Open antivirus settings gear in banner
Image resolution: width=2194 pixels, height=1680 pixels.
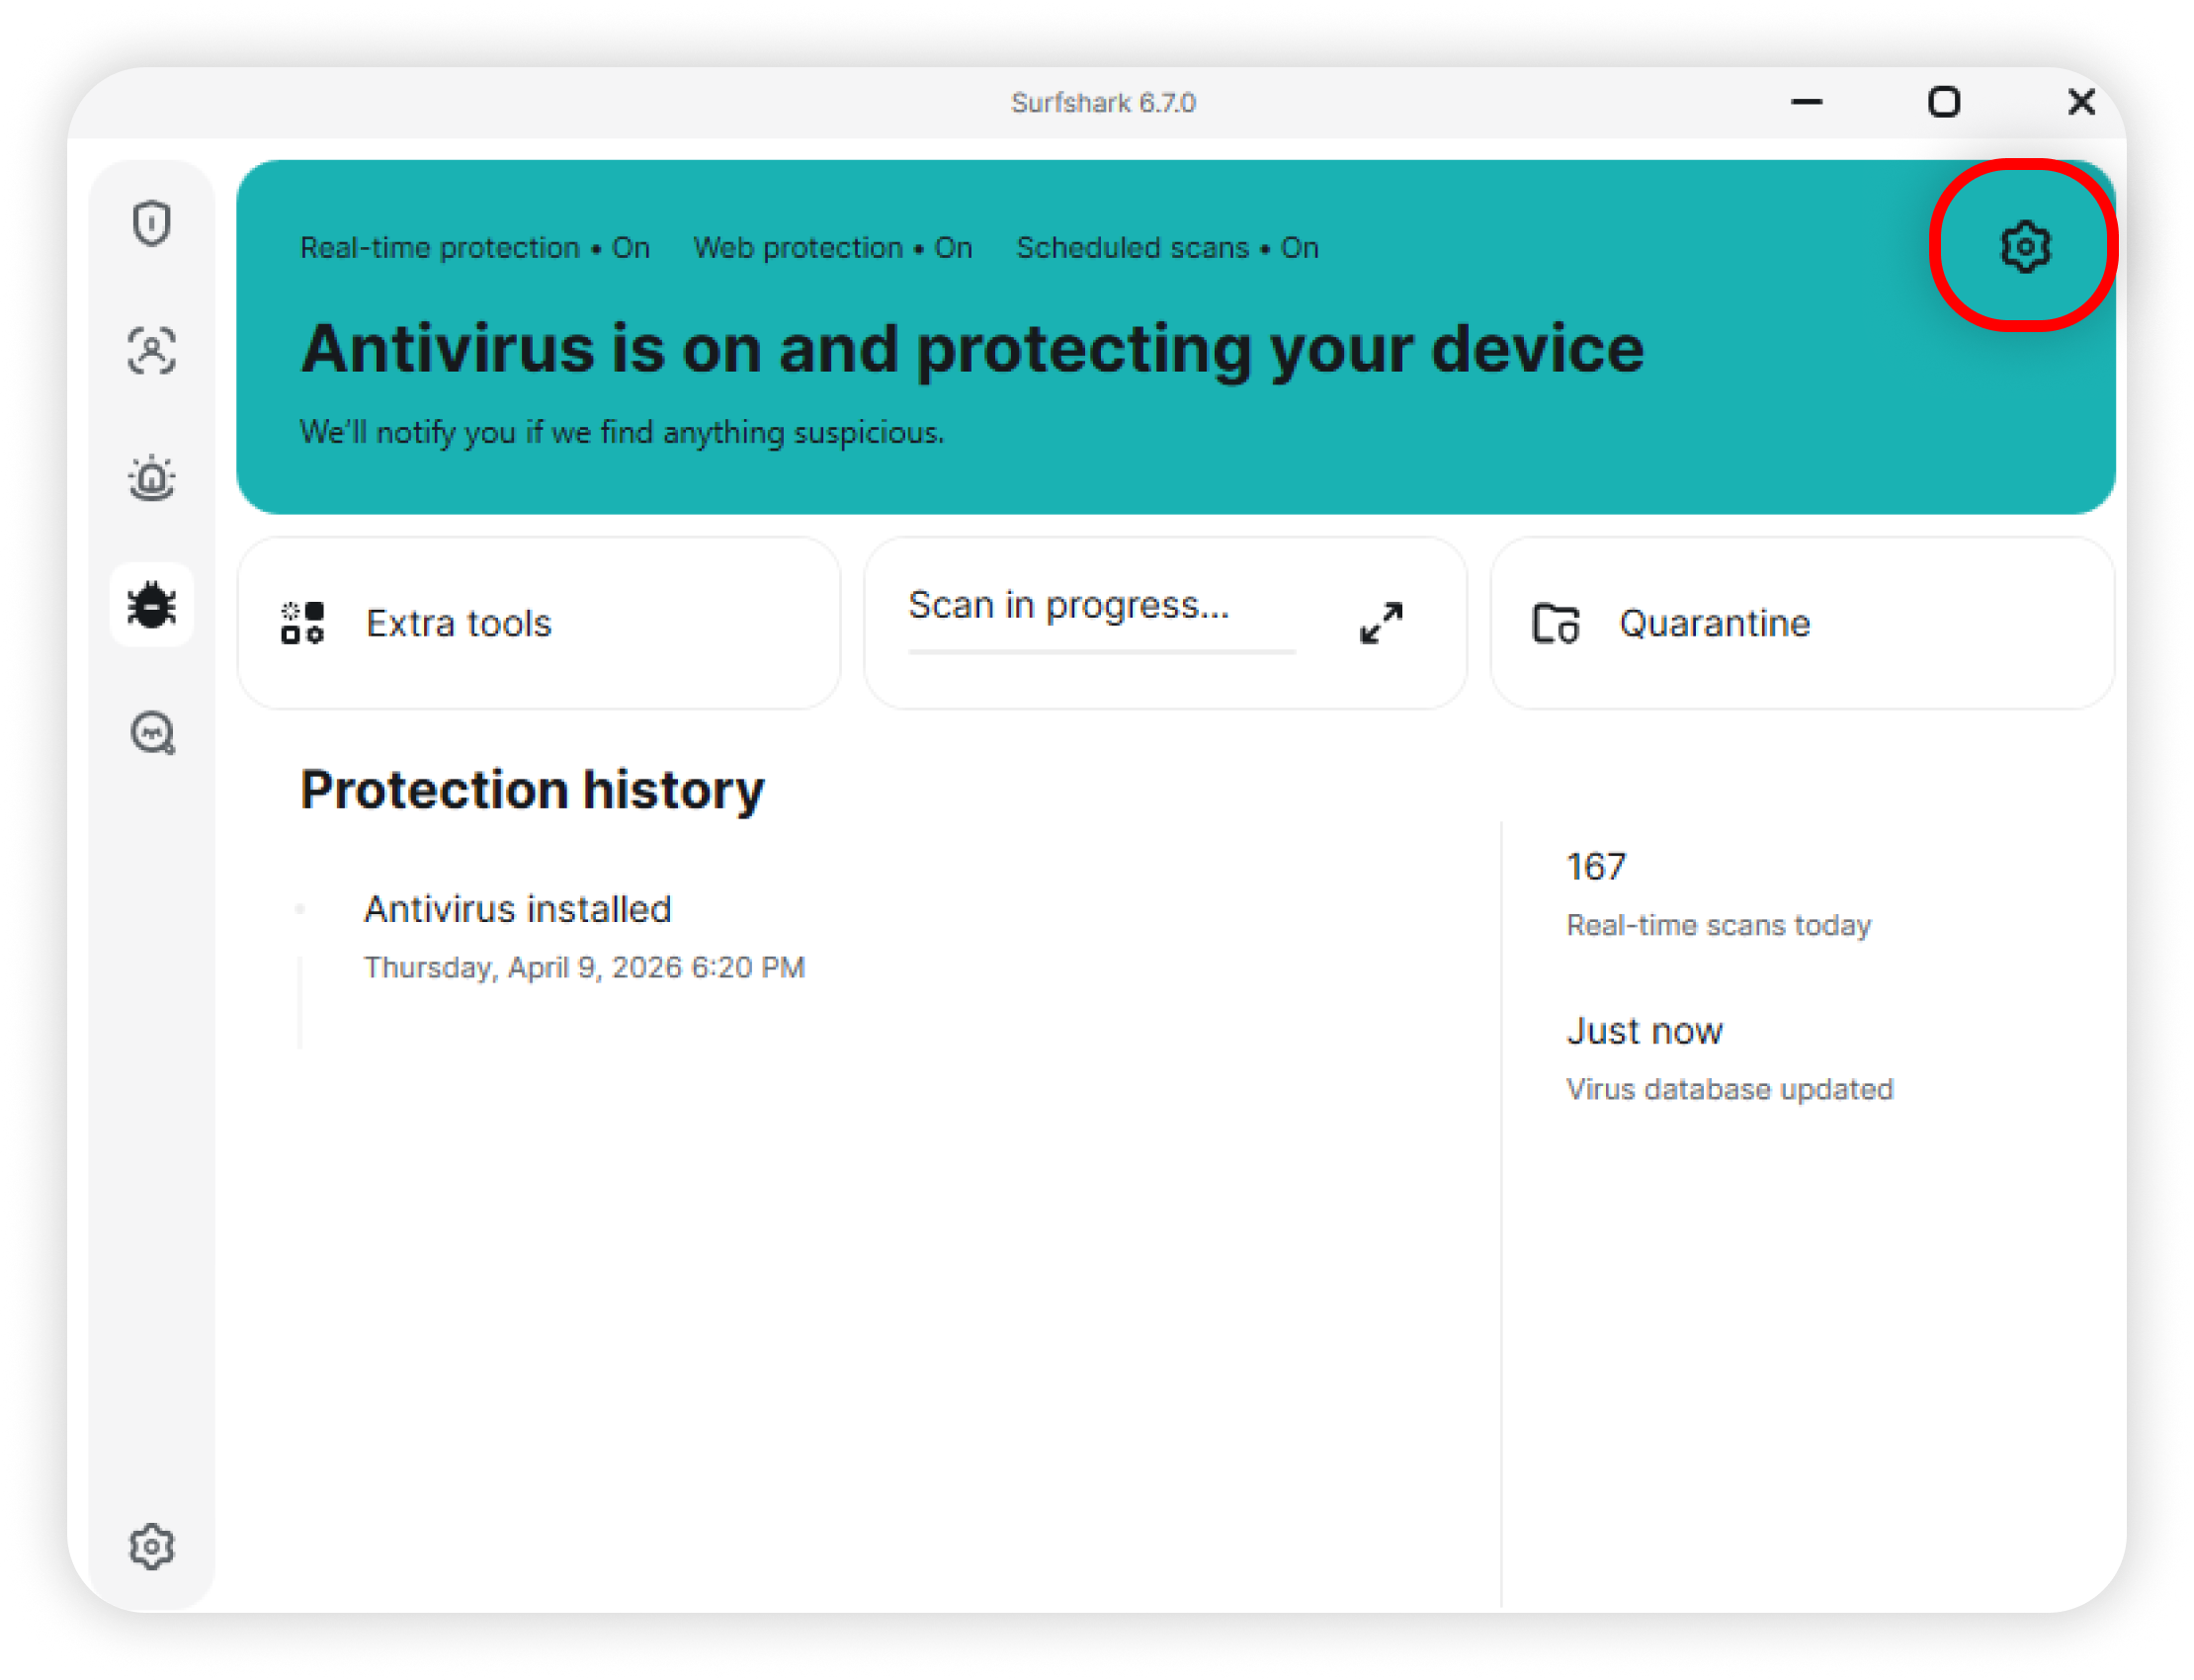pyautogui.click(x=2025, y=246)
